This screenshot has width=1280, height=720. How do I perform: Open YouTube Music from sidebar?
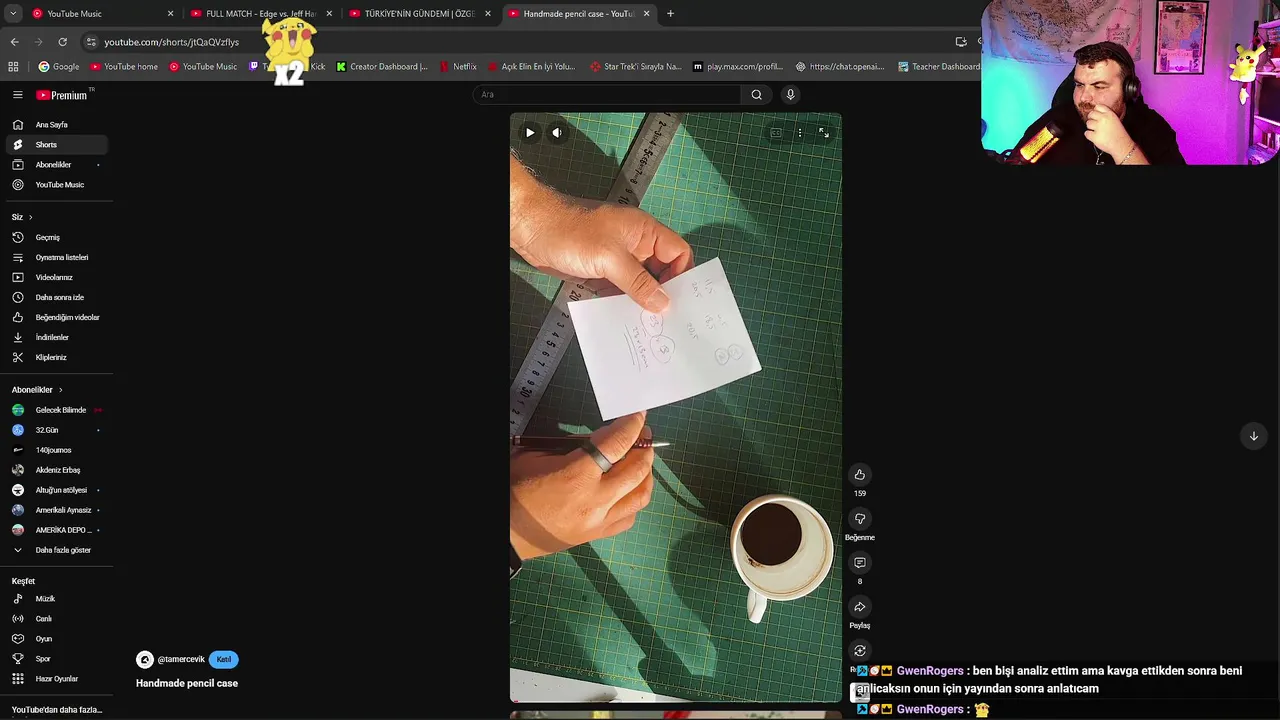[56, 185]
